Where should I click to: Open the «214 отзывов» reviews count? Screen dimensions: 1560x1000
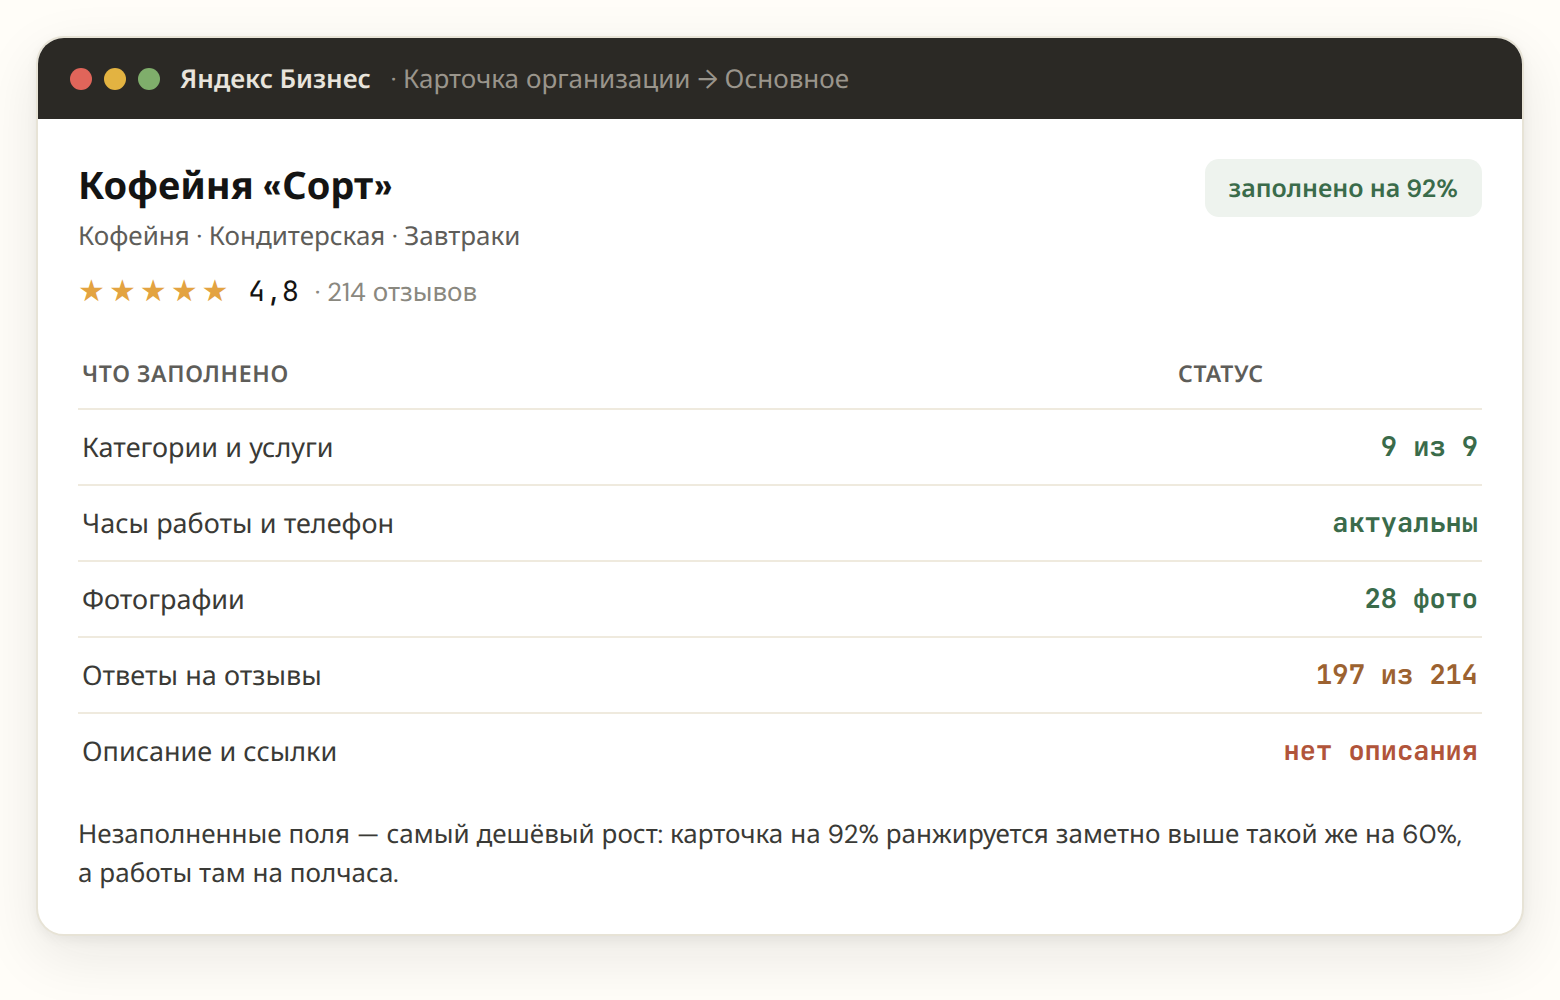click(x=402, y=292)
